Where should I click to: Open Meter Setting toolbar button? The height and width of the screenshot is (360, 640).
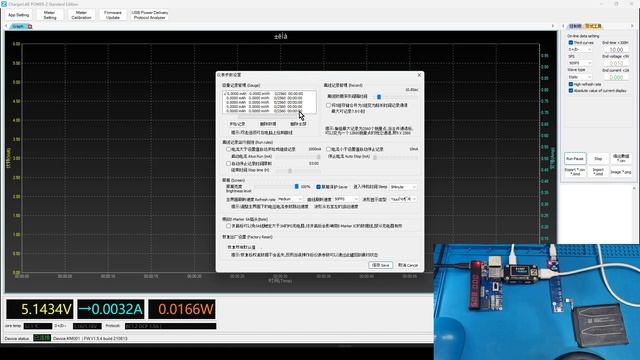tap(50, 15)
